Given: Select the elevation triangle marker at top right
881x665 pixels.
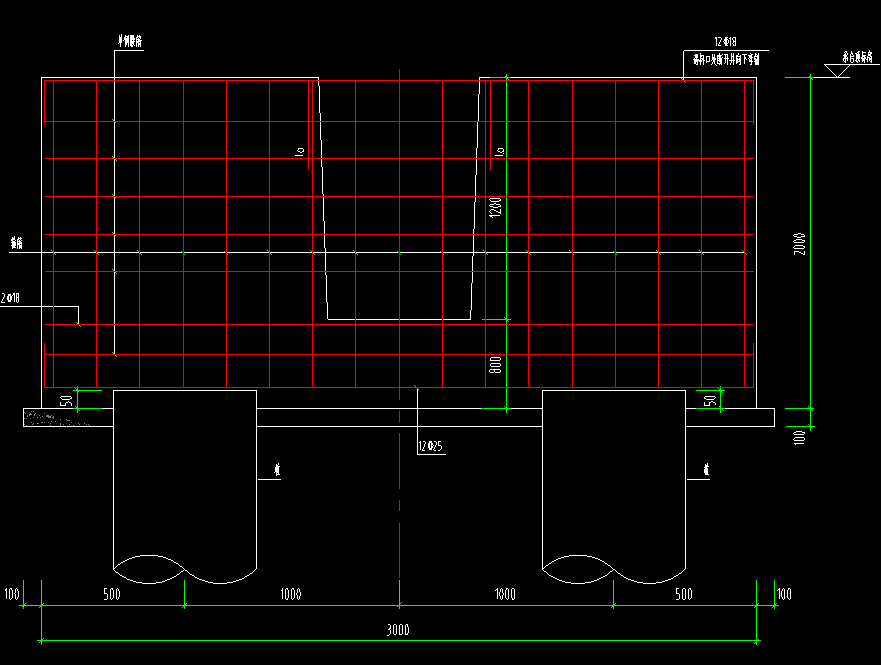Looking at the screenshot, I should pyautogui.click(x=837, y=71).
